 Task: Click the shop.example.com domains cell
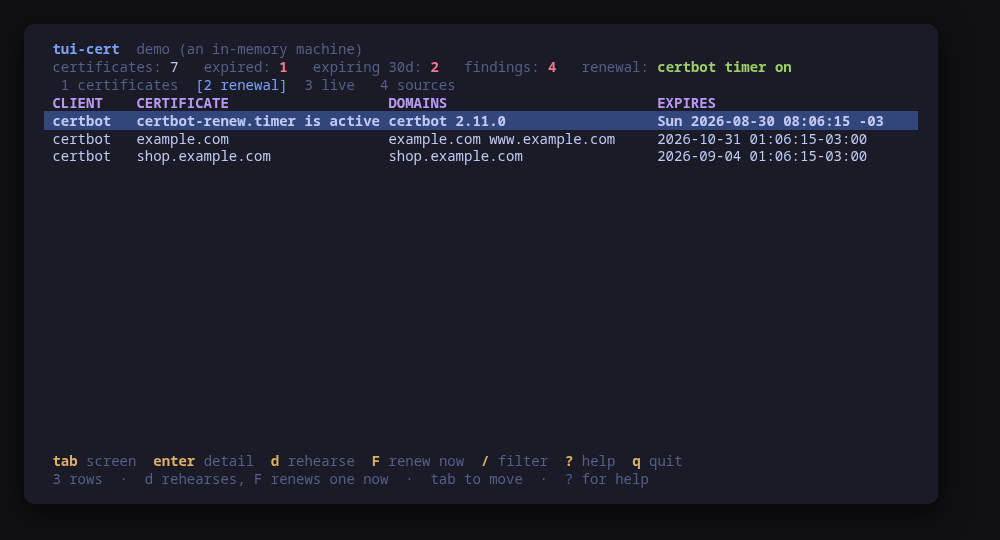(x=455, y=156)
